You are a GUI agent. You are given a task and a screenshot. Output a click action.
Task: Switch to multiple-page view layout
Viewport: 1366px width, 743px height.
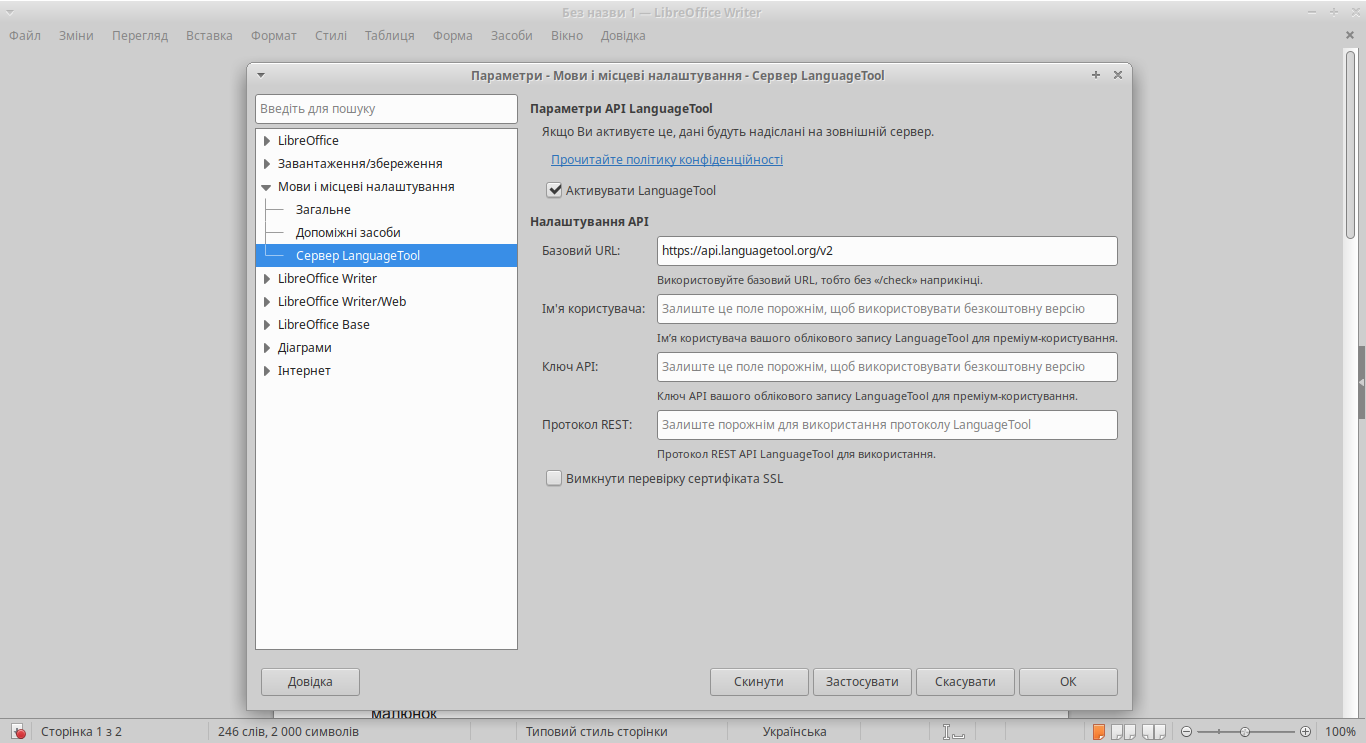1122,732
